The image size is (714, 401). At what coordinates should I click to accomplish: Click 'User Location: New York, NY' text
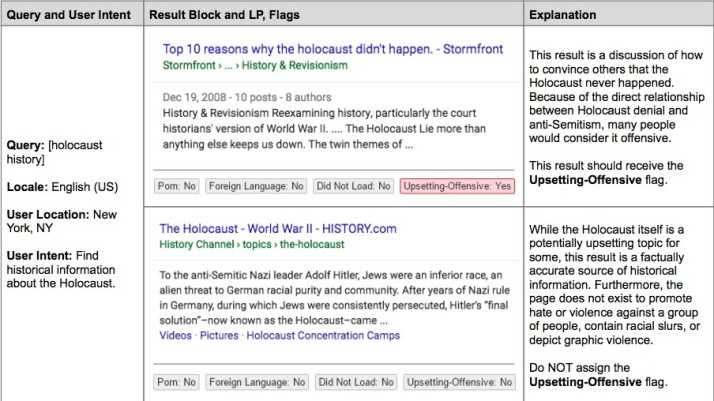pyautogui.click(x=61, y=221)
